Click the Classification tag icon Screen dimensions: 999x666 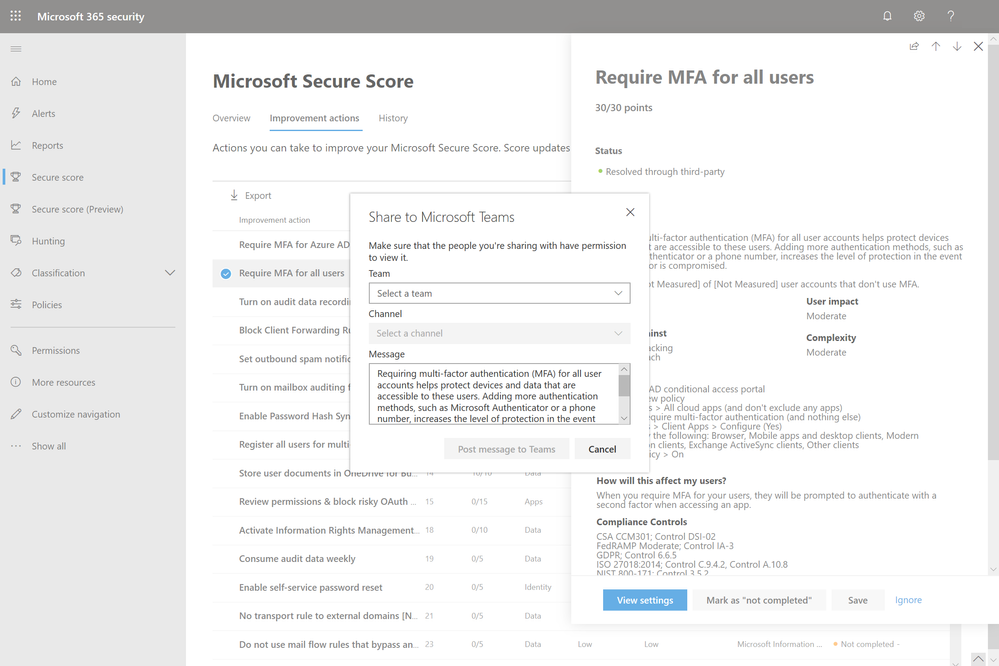point(16,273)
